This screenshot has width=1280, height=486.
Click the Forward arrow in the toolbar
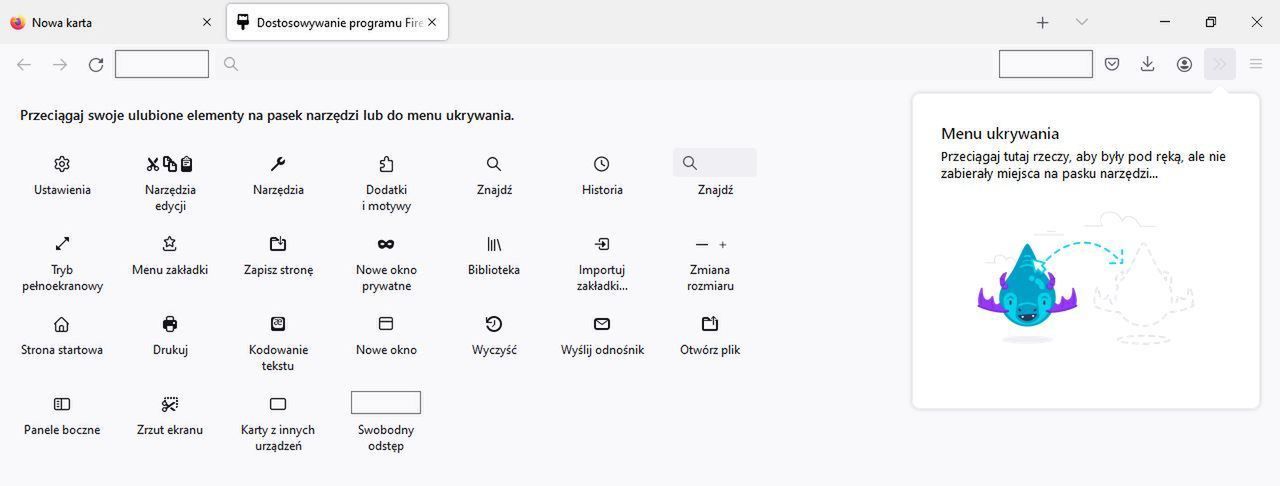click(60, 64)
